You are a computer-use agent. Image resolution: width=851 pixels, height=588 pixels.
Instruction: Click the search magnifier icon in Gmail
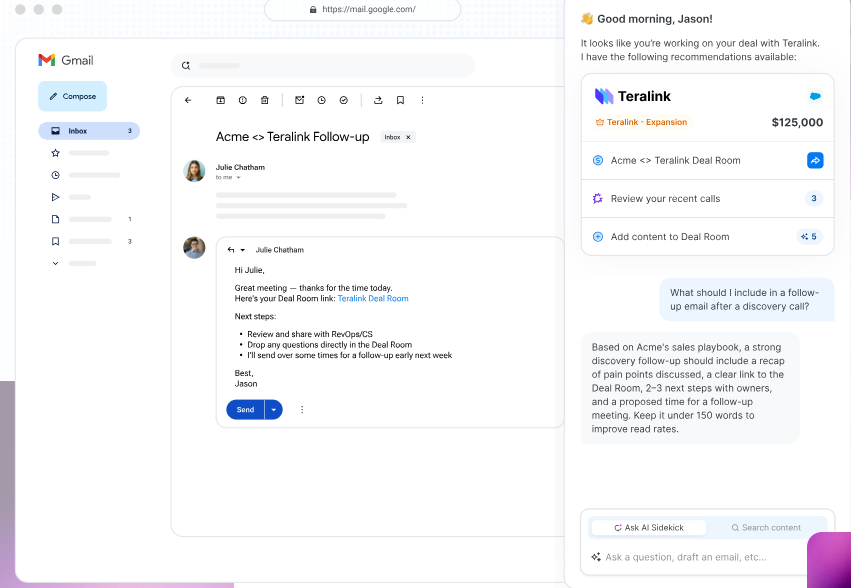coord(186,66)
